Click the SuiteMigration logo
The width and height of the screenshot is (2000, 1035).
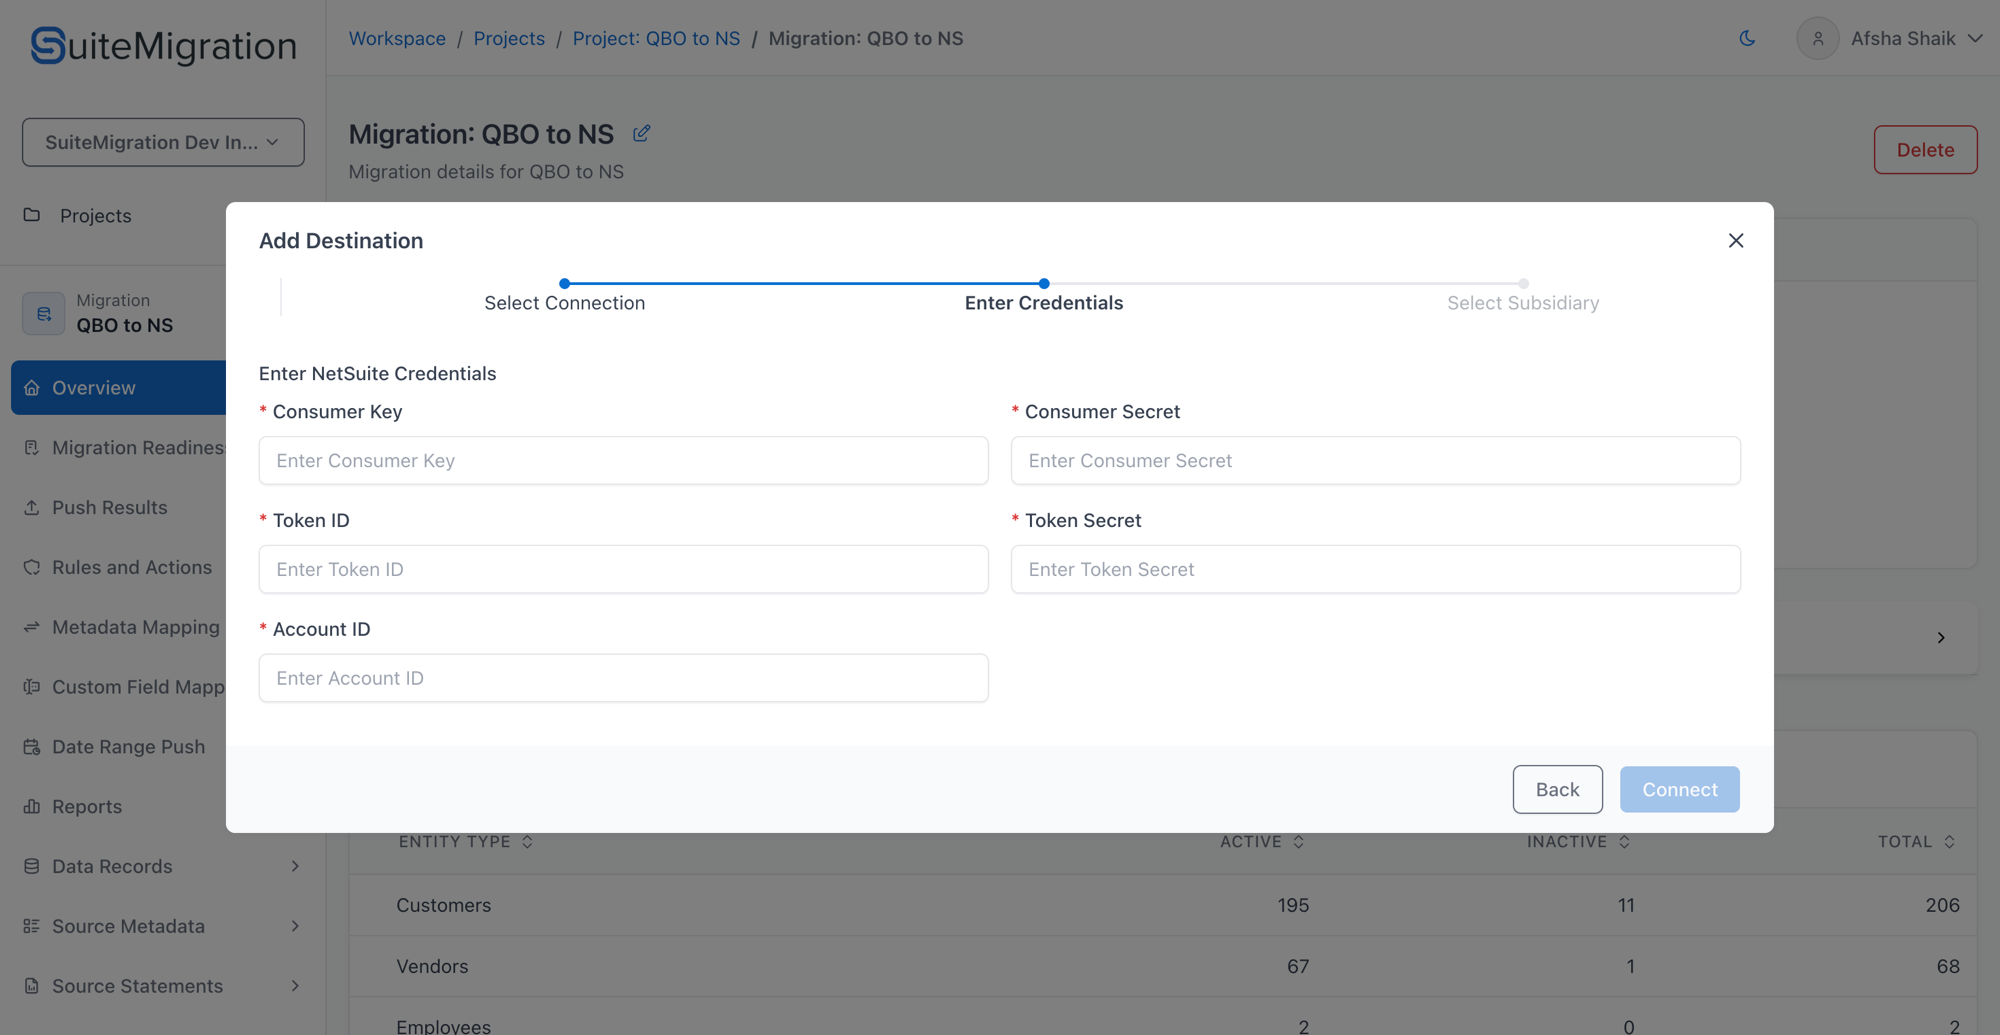163,45
